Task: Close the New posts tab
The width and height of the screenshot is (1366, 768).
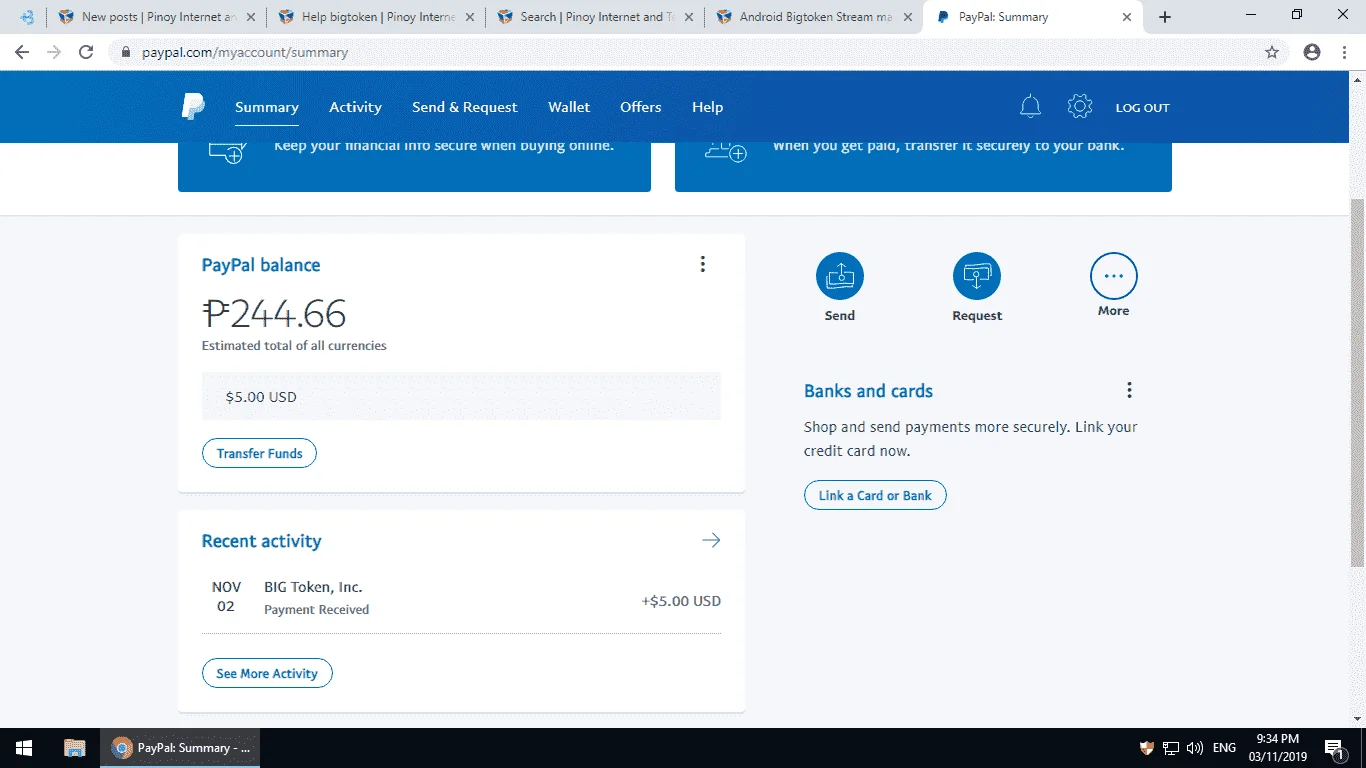Action: pos(249,17)
